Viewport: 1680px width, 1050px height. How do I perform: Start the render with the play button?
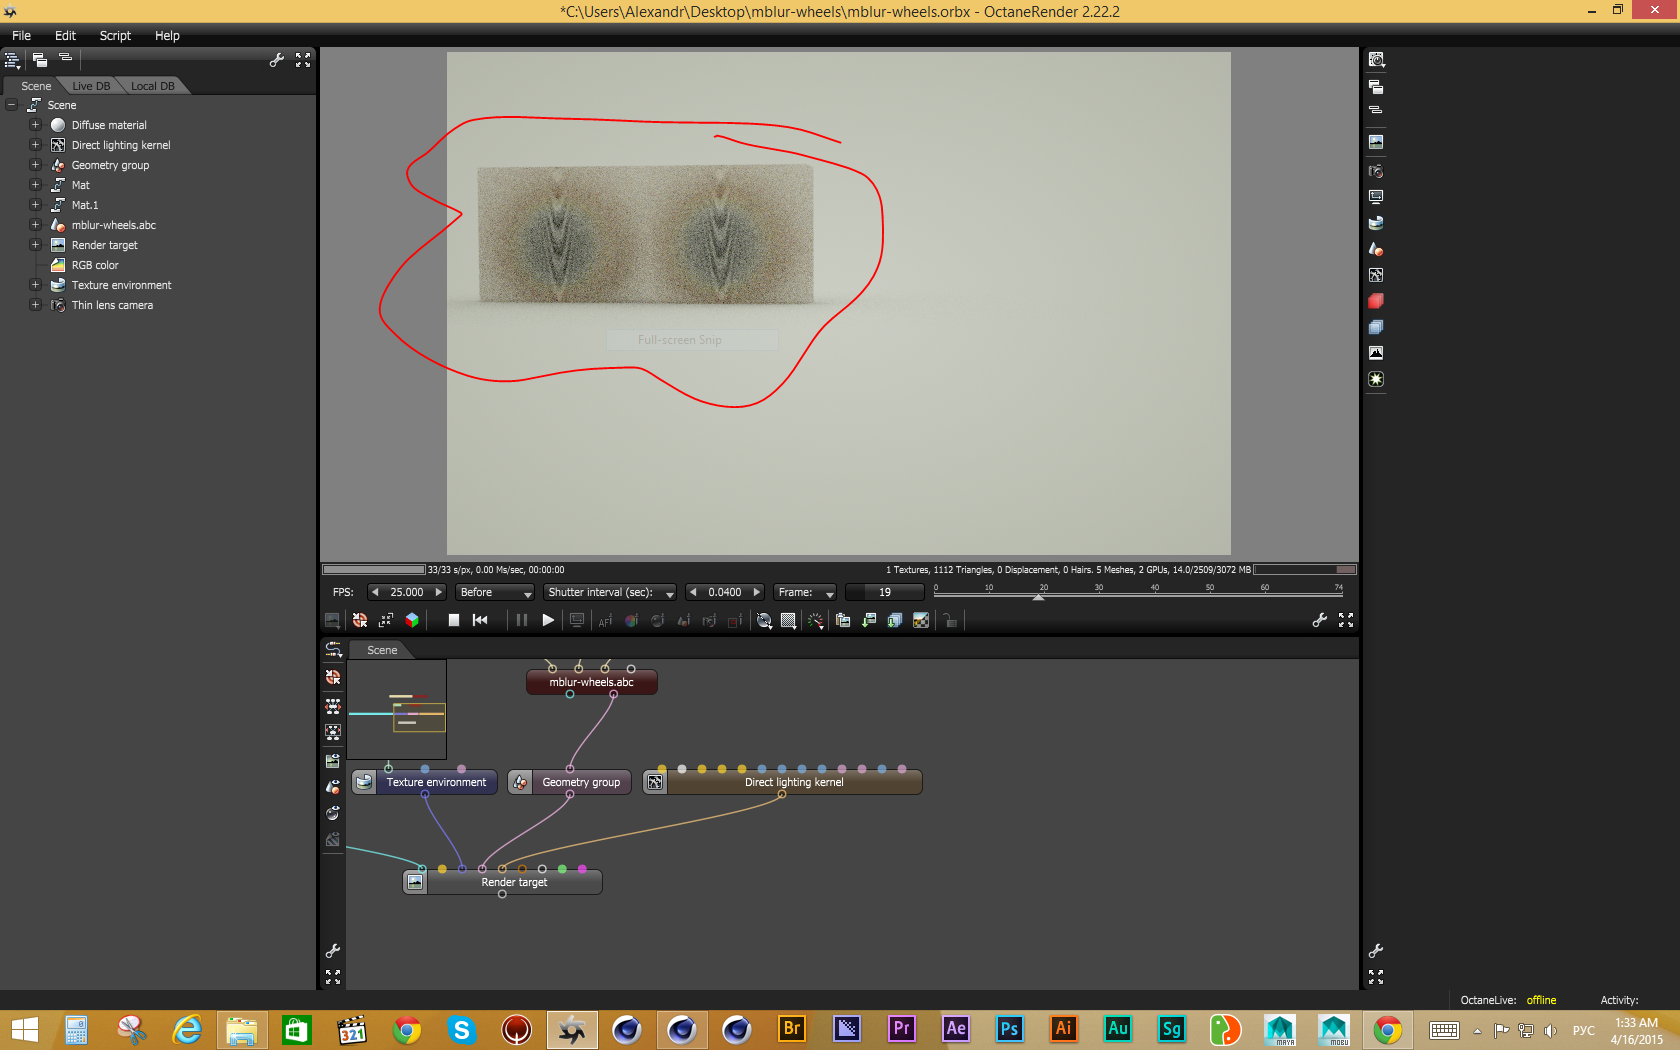tap(548, 620)
